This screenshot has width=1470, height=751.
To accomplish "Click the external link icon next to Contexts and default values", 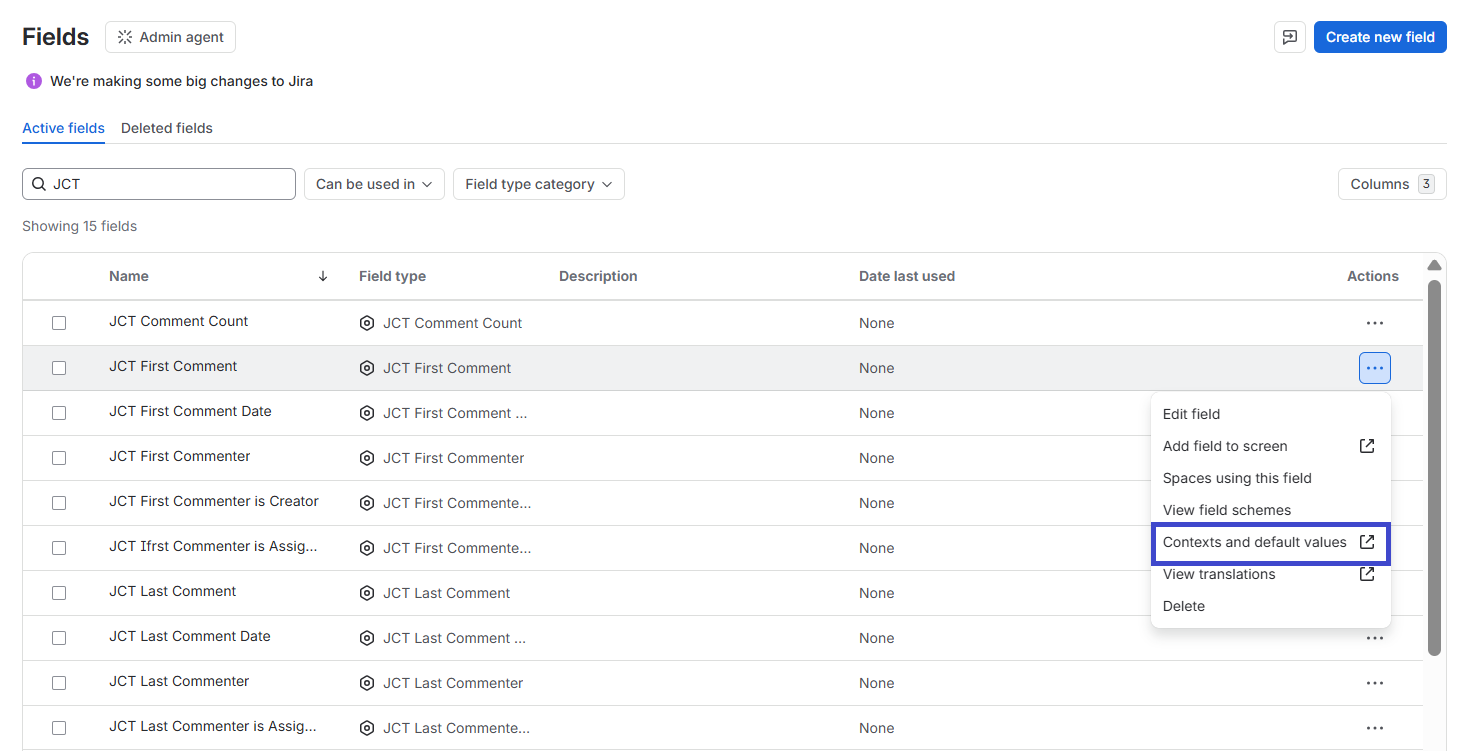I will click(x=1367, y=542).
